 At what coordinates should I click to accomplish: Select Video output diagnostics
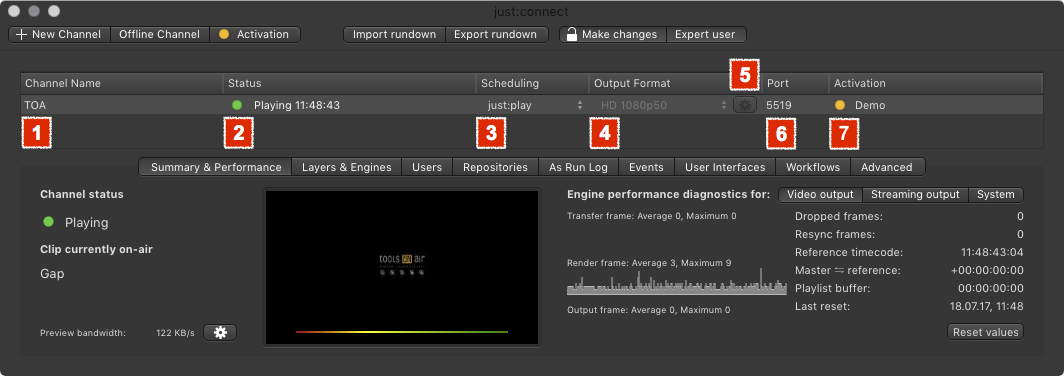pyautogui.click(x=820, y=195)
